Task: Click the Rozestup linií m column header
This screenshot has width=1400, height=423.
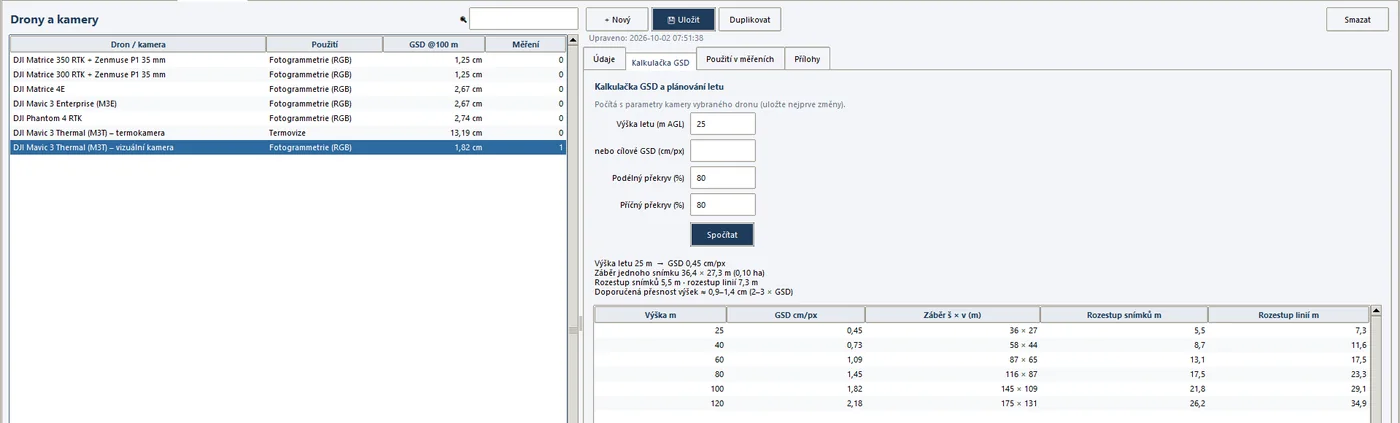Action: pyautogui.click(x=1288, y=315)
